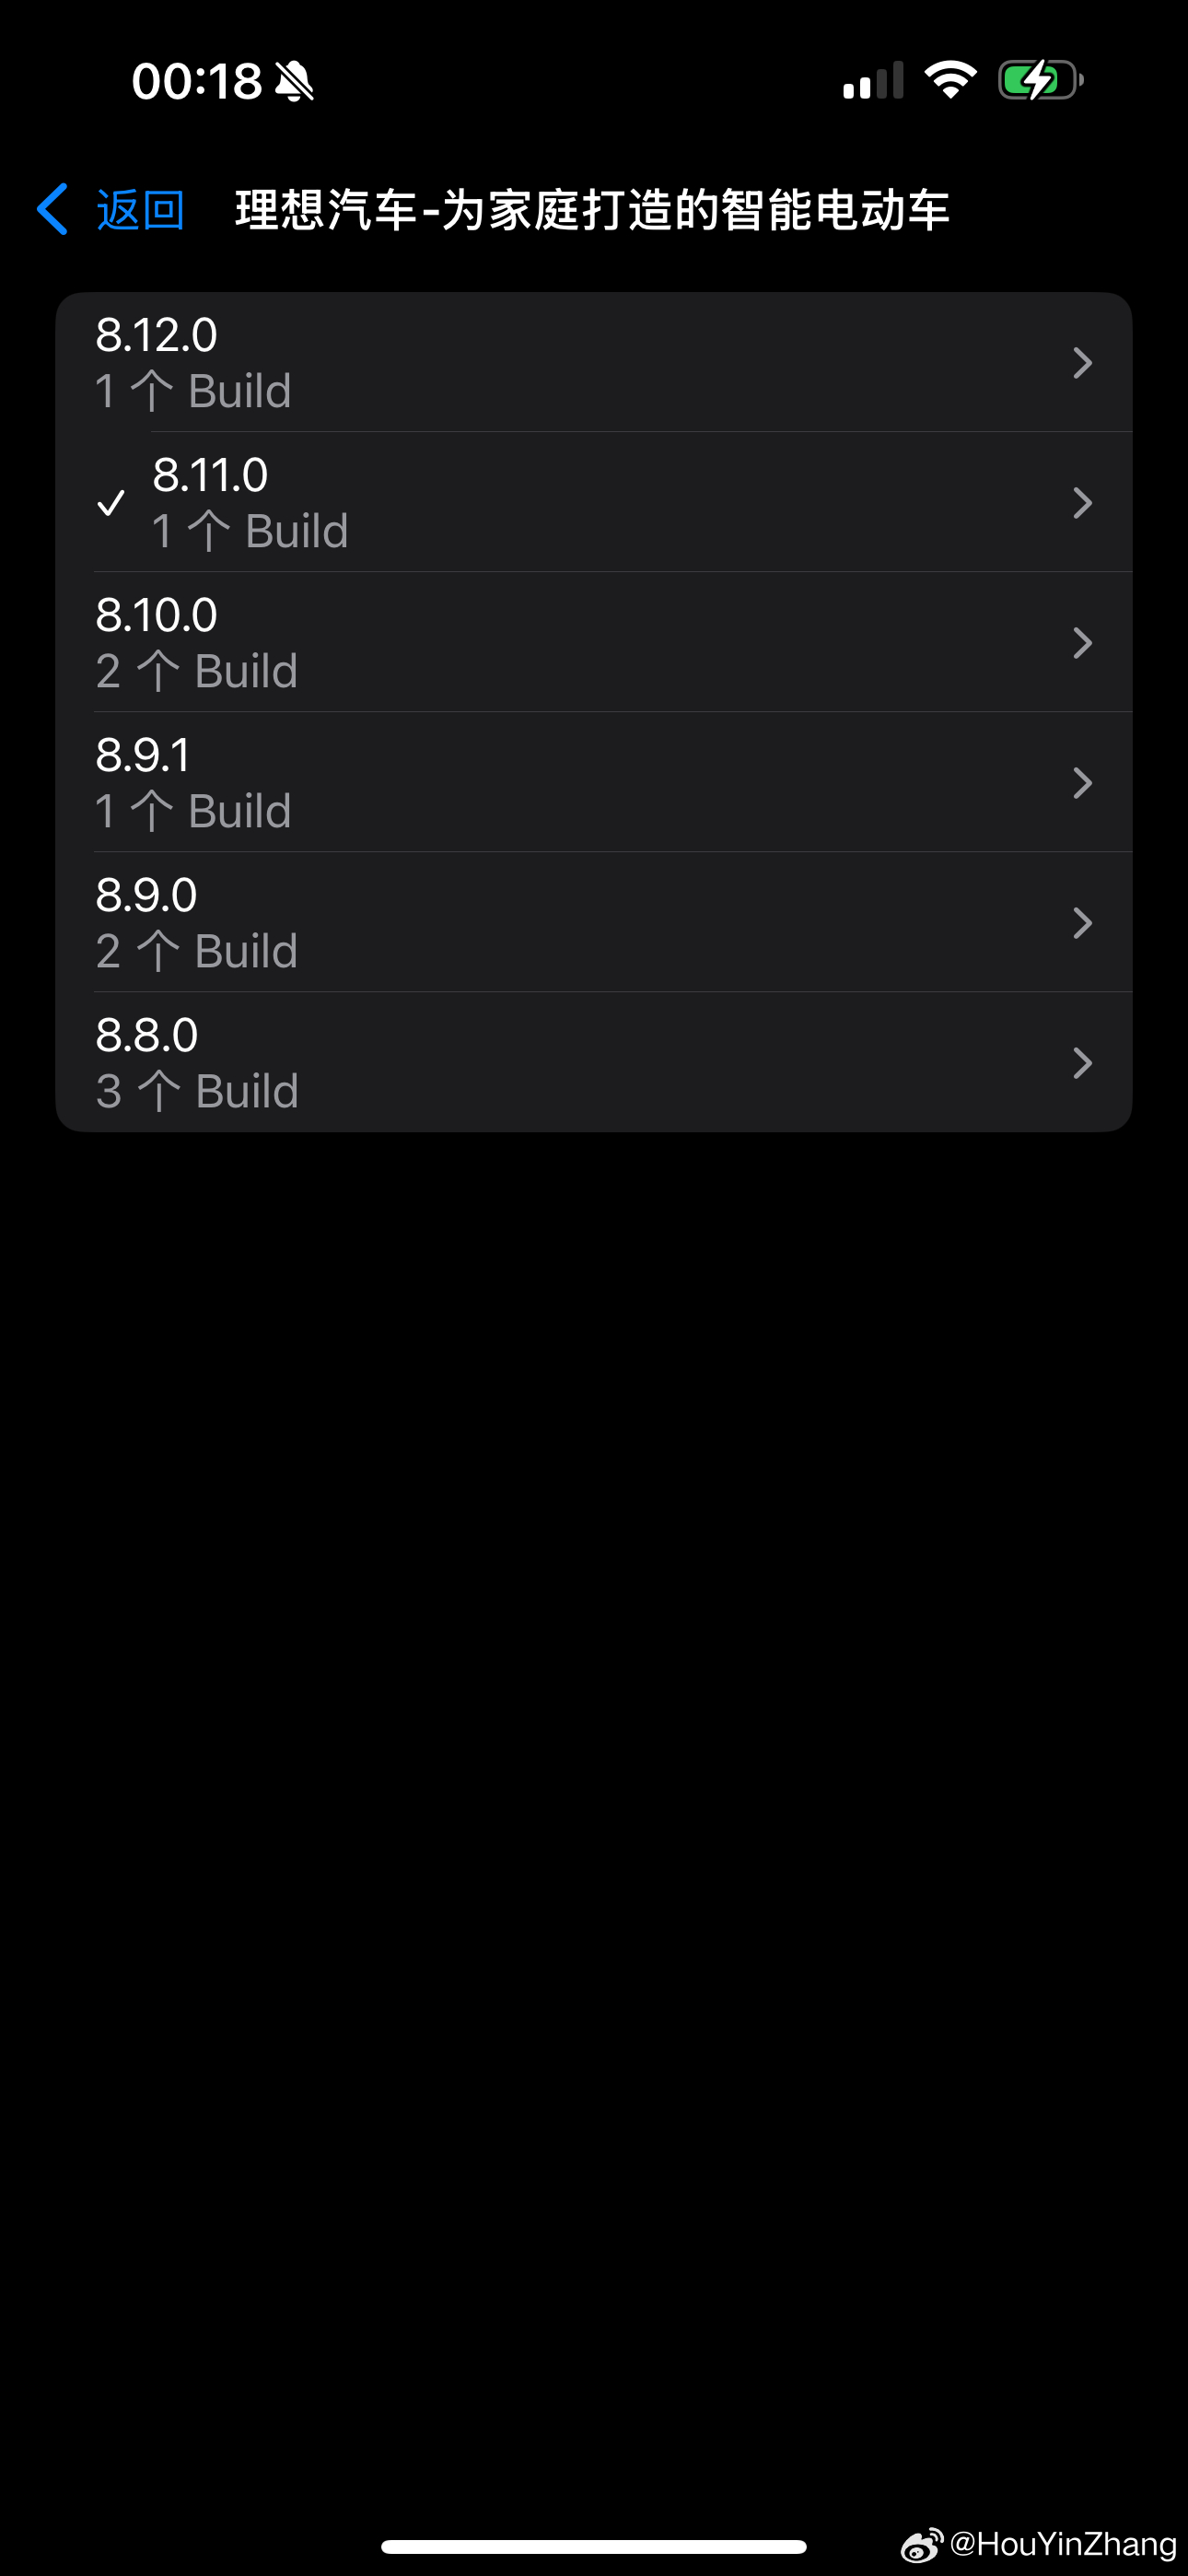
Task: Tap the charging battery icon
Action: (x=1041, y=80)
